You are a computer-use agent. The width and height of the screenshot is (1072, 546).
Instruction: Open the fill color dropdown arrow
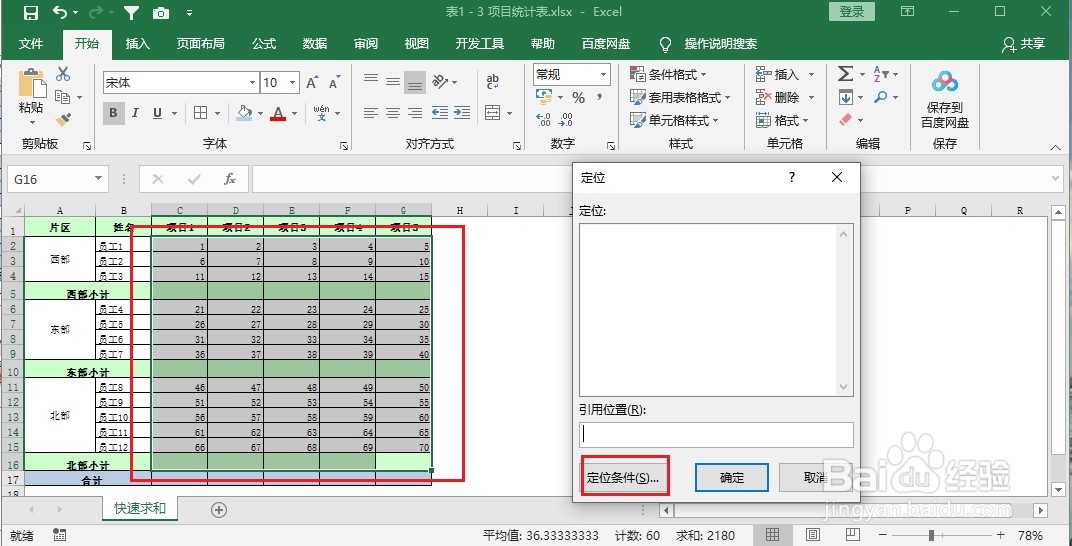click(260, 113)
